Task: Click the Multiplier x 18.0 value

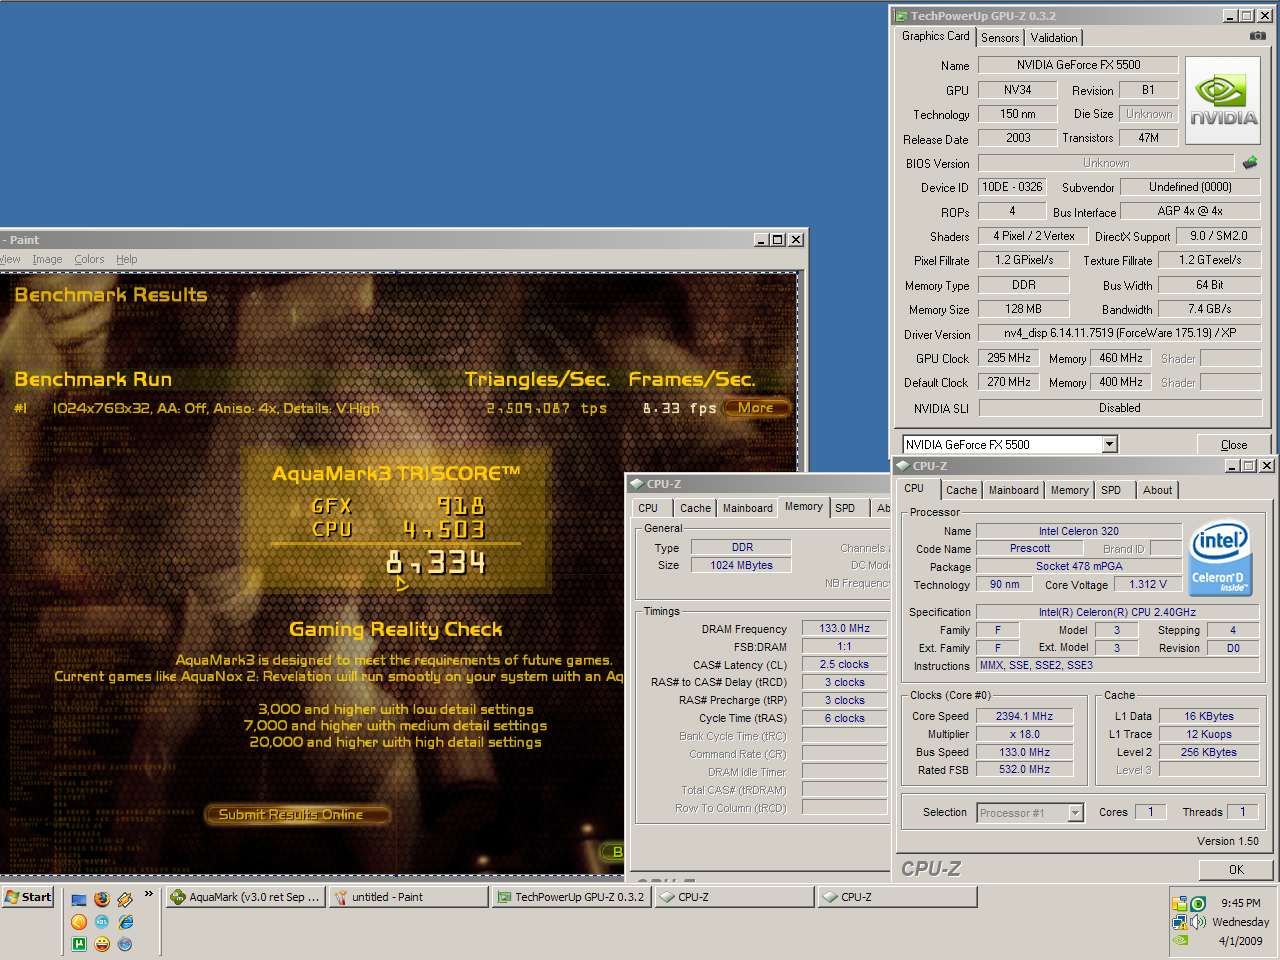Action: pyautogui.click(x=1024, y=734)
